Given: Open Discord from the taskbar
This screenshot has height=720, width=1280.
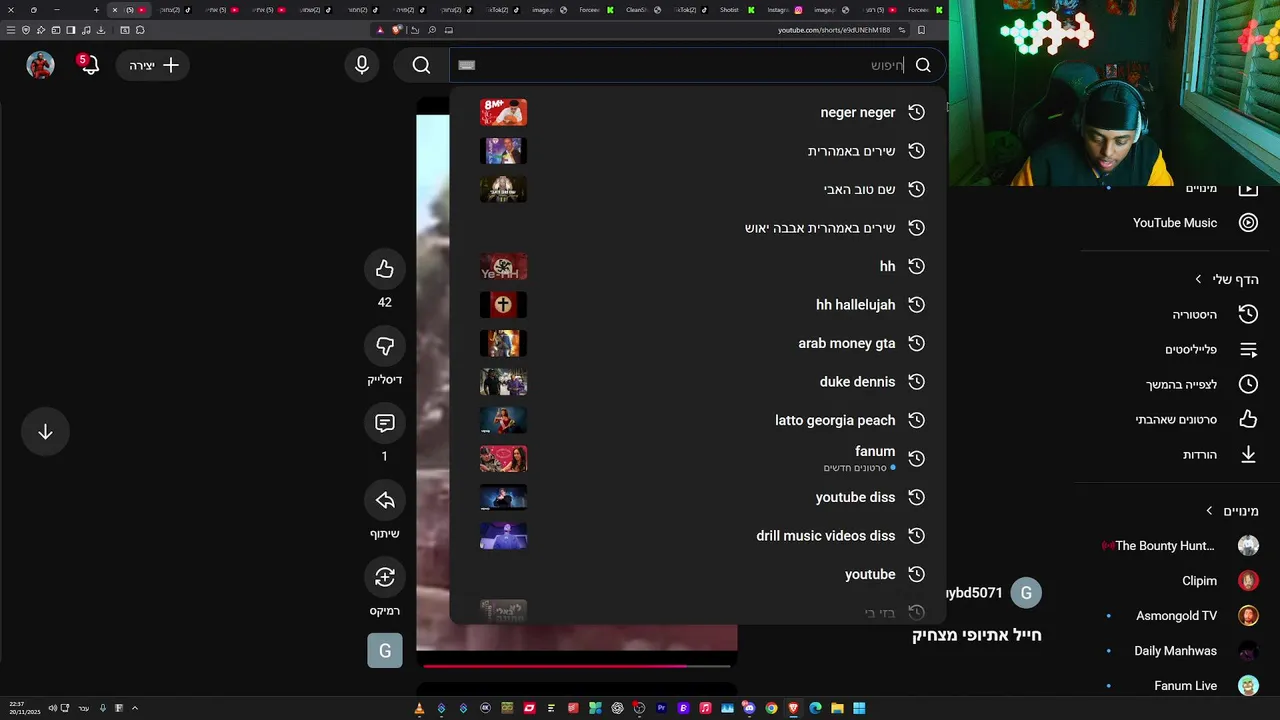Looking at the screenshot, I should [749, 708].
